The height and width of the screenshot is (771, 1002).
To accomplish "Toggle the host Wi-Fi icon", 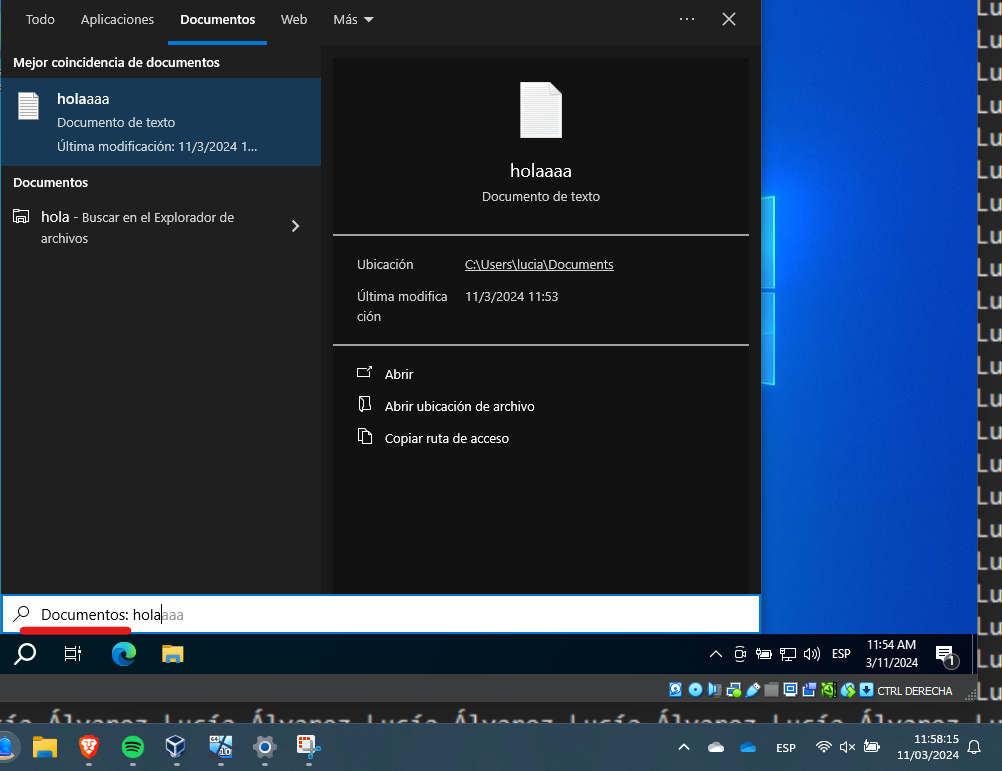I will [x=824, y=747].
